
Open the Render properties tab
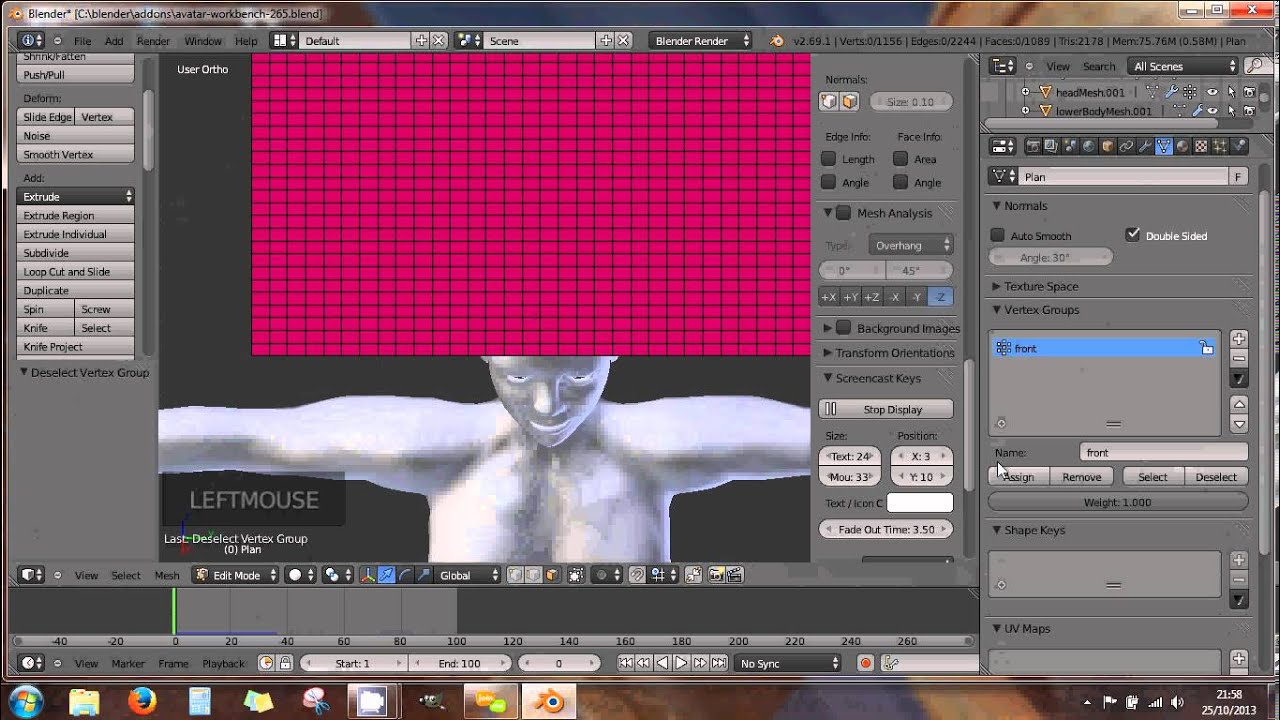(x=1034, y=146)
